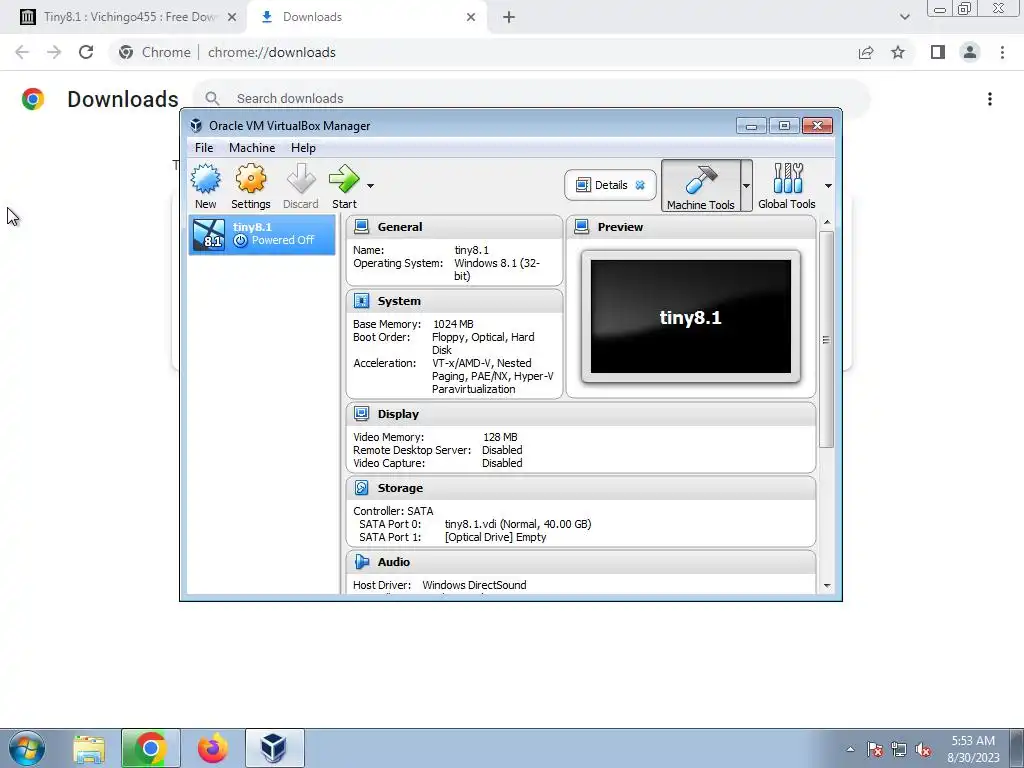Click the muted volume tray icon
Screen dimensions: 1024x768
pos(923,750)
